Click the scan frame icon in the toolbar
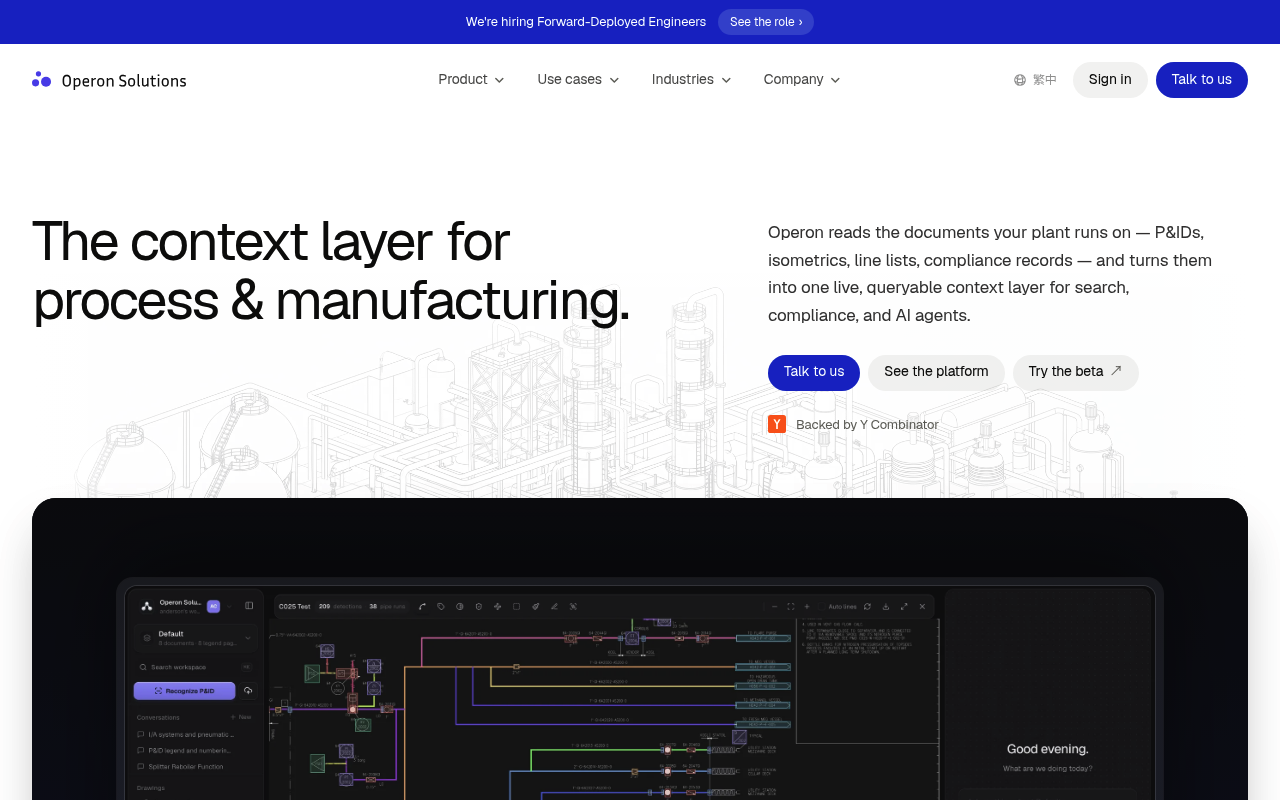1280x800 pixels. coord(573,606)
